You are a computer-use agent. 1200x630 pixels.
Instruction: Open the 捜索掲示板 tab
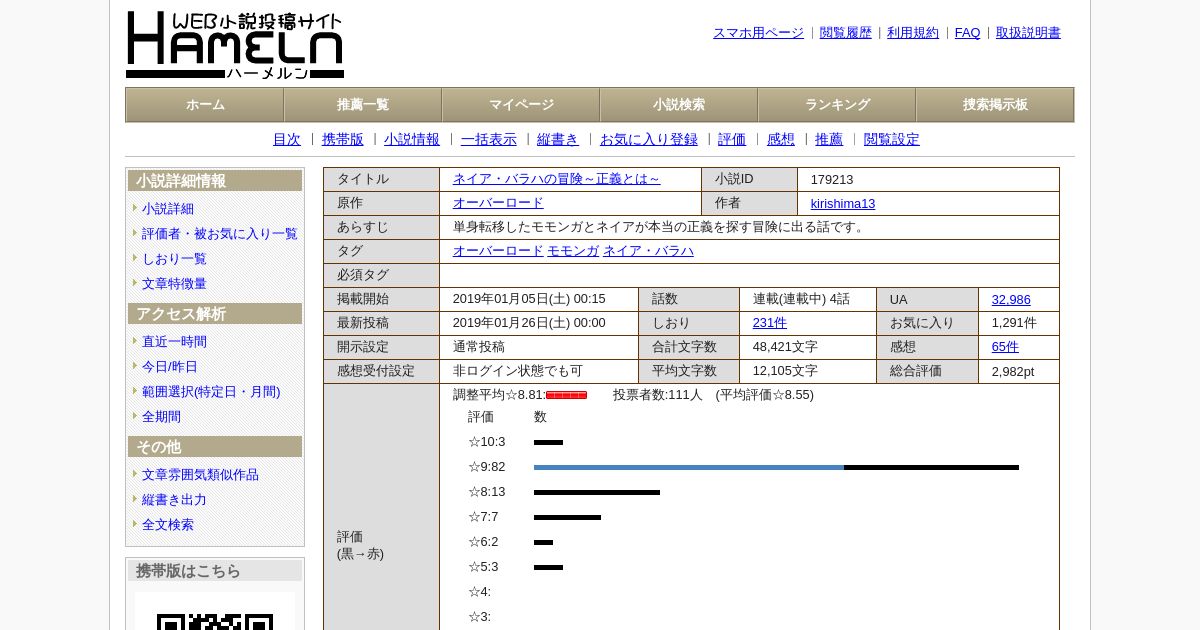(995, 105)
